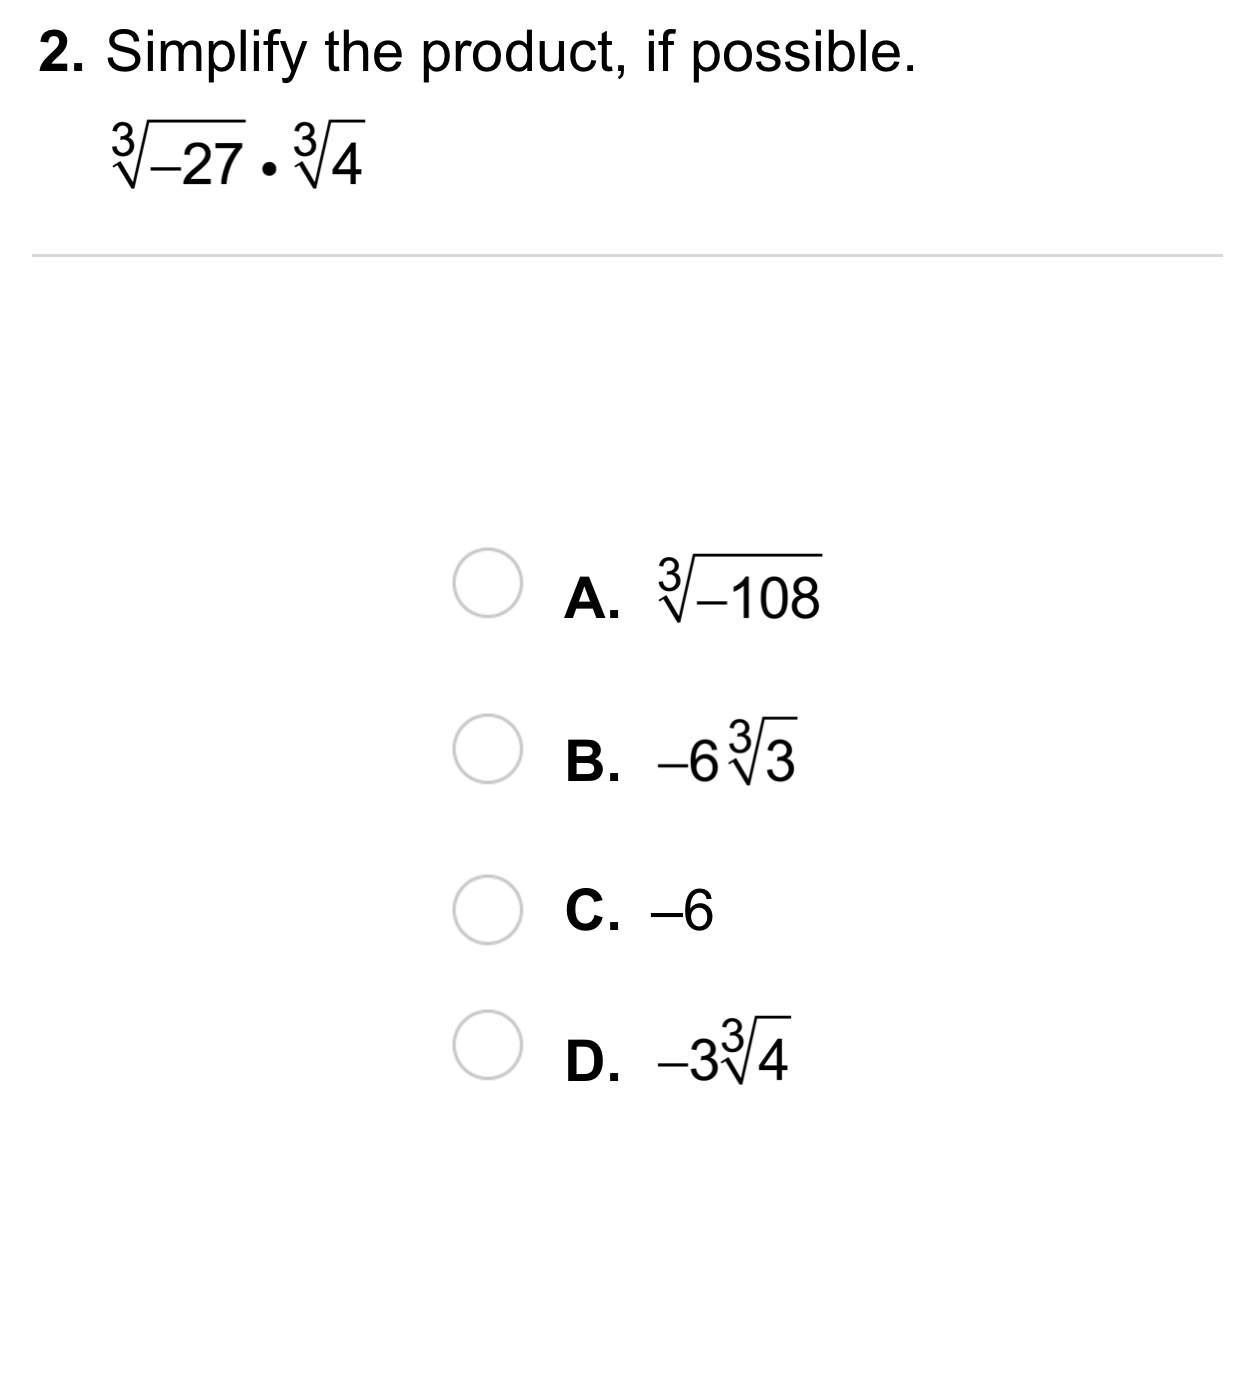Click the –6 cube root of 3 answer text
1260x1374 pixels.
click(726, 755)
